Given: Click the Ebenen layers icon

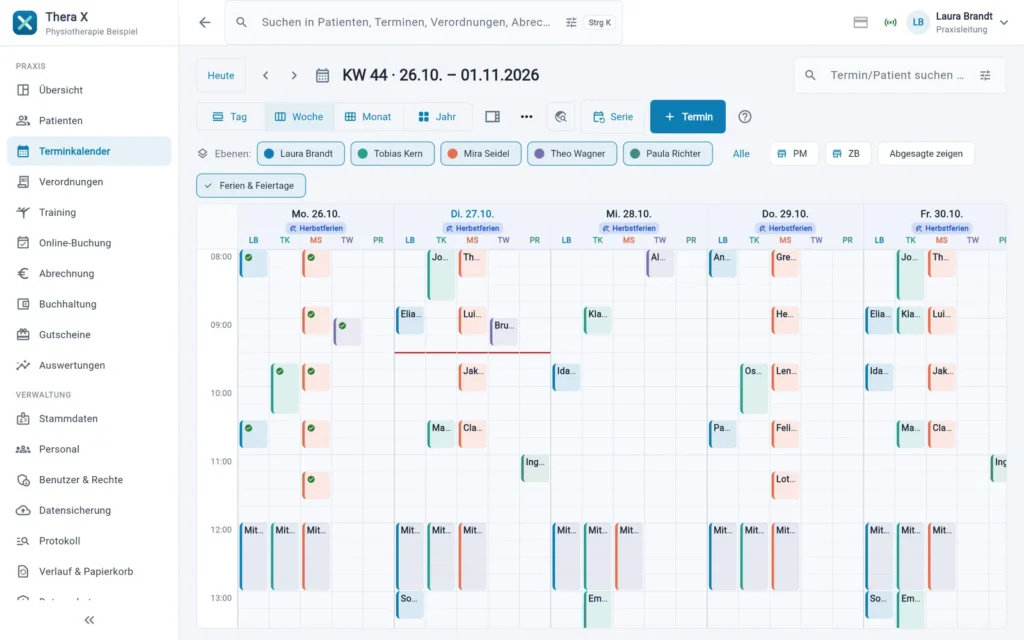Looking at the screenshot, I should point(202,153).
